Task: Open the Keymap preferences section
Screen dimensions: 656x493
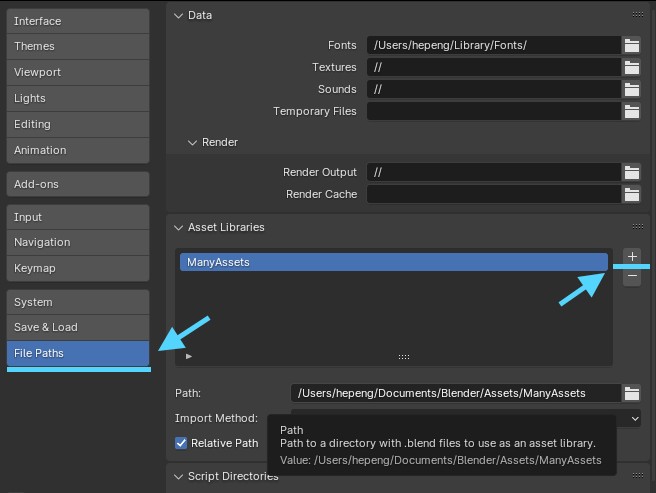Action: (x=78, y=268)
